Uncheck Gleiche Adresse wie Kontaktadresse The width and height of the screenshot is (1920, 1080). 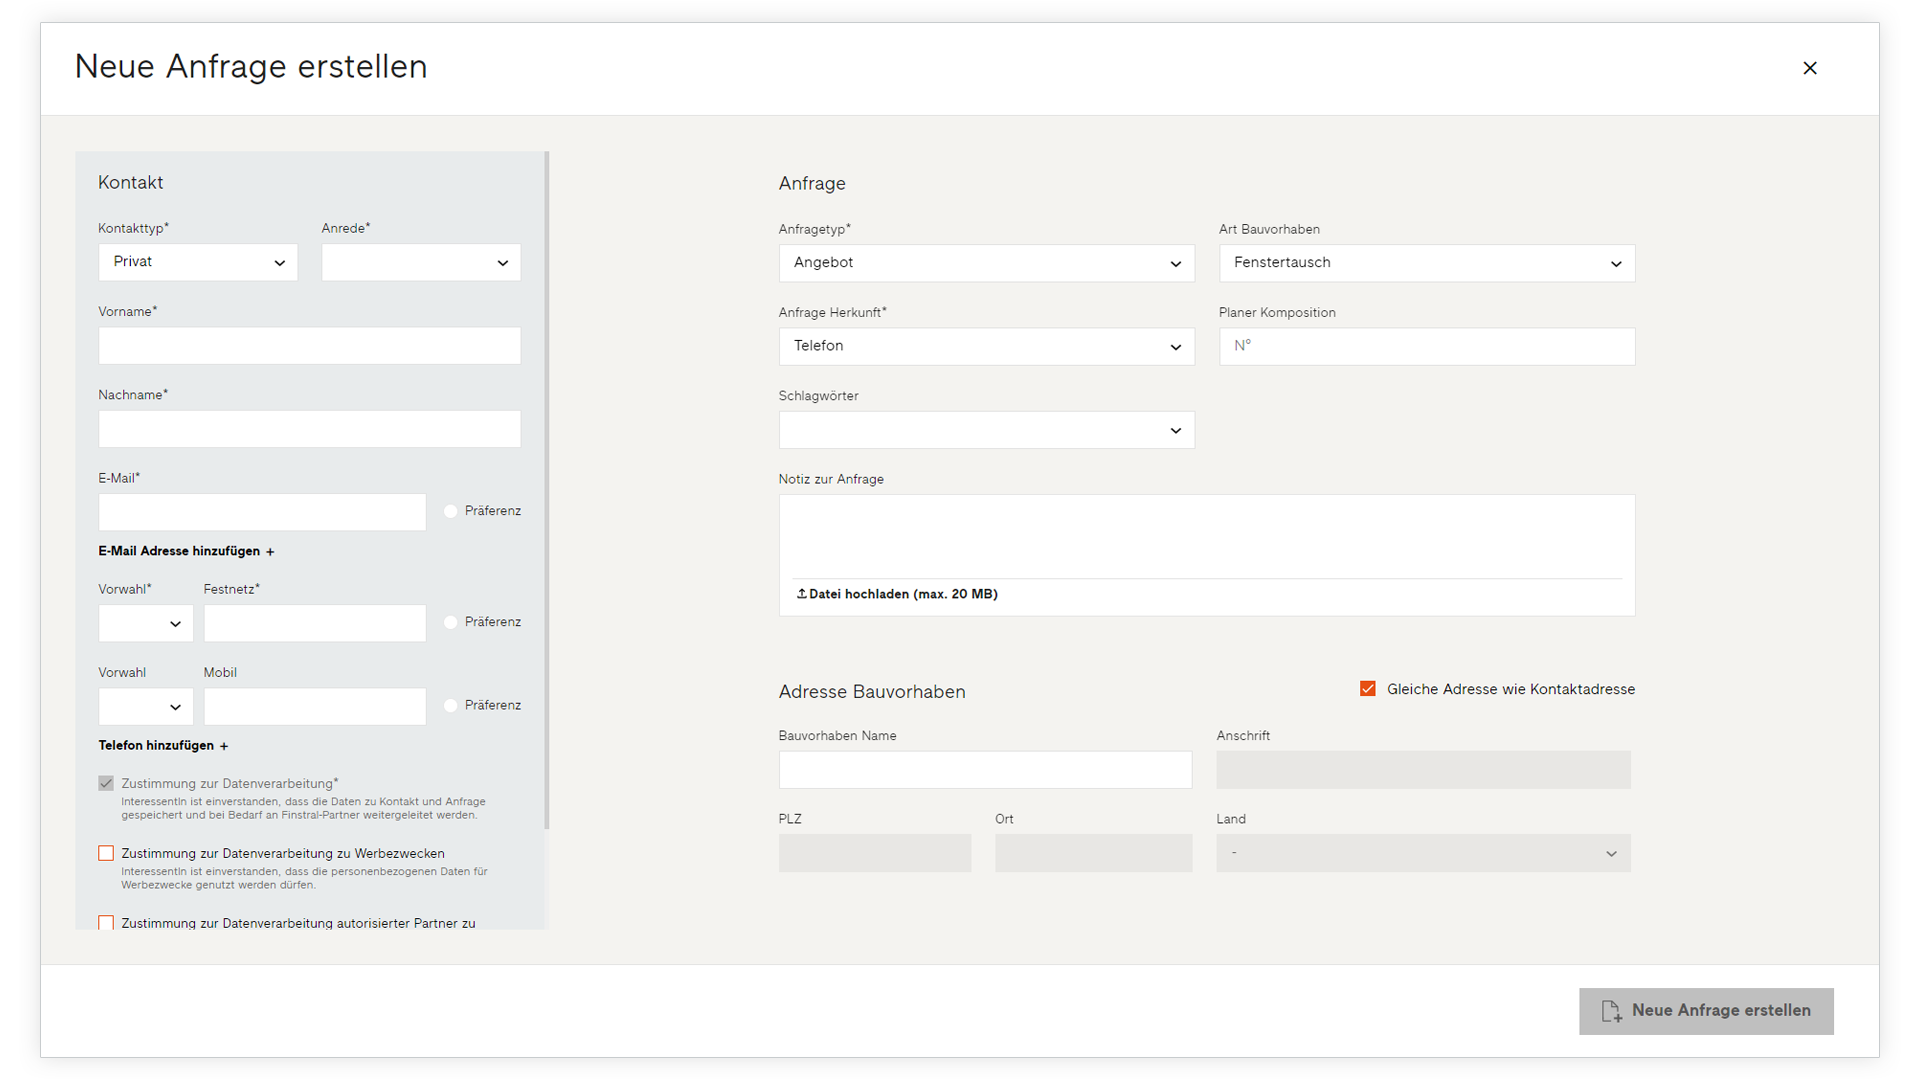click(x=1367, y=689)
